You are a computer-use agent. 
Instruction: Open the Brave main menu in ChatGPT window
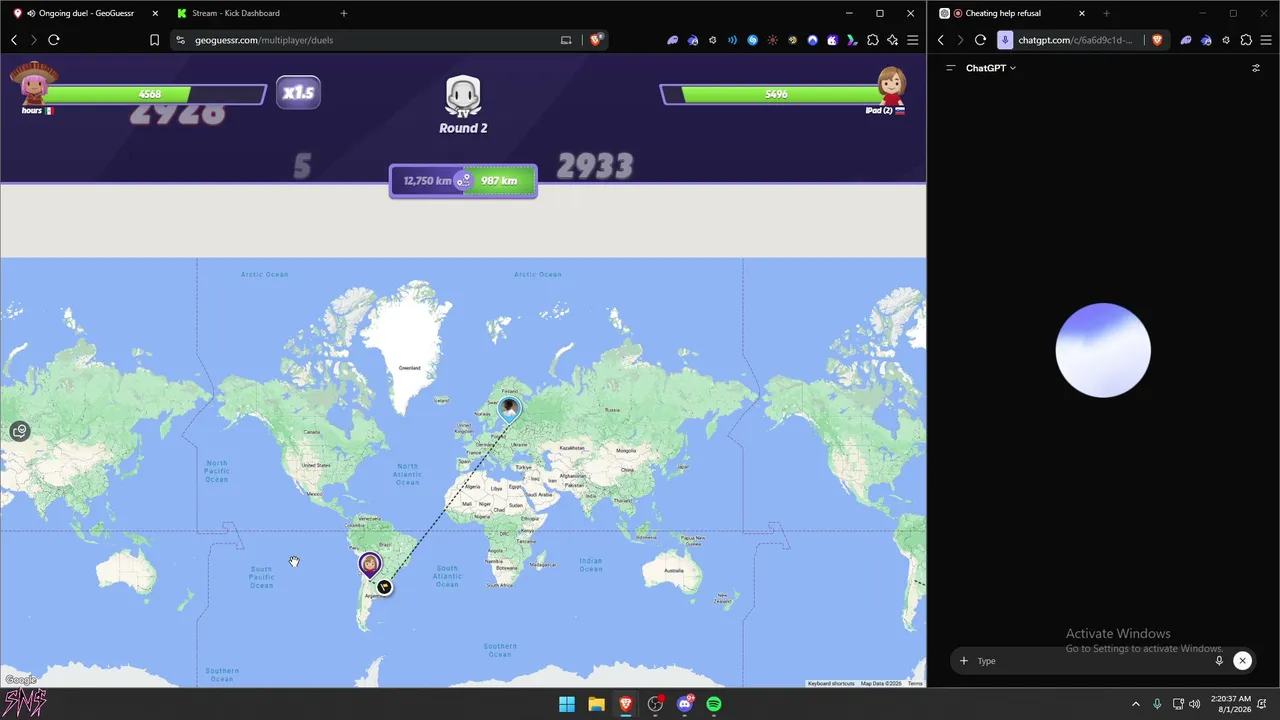pyautogui.click(x=1266, y=40)
